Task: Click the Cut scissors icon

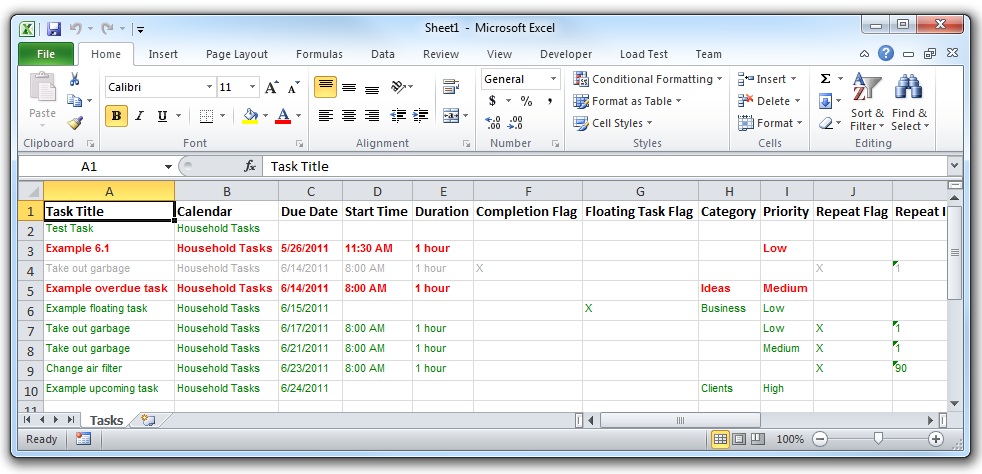Action: pos(75,79)
